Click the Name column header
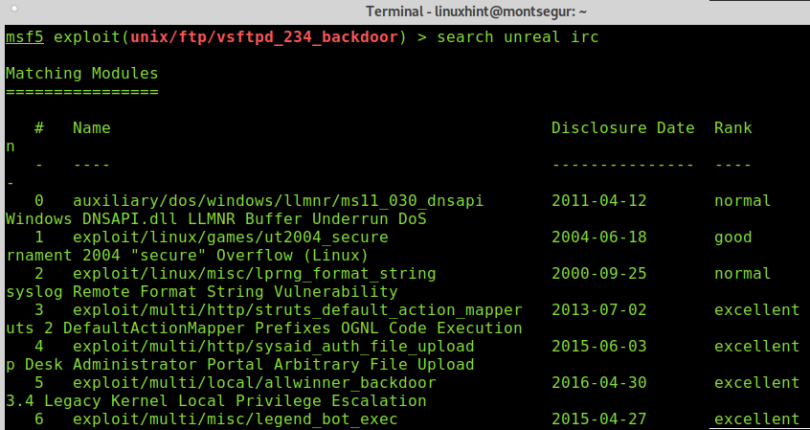The height and width of the screenshot is (430, 810). 91,128
